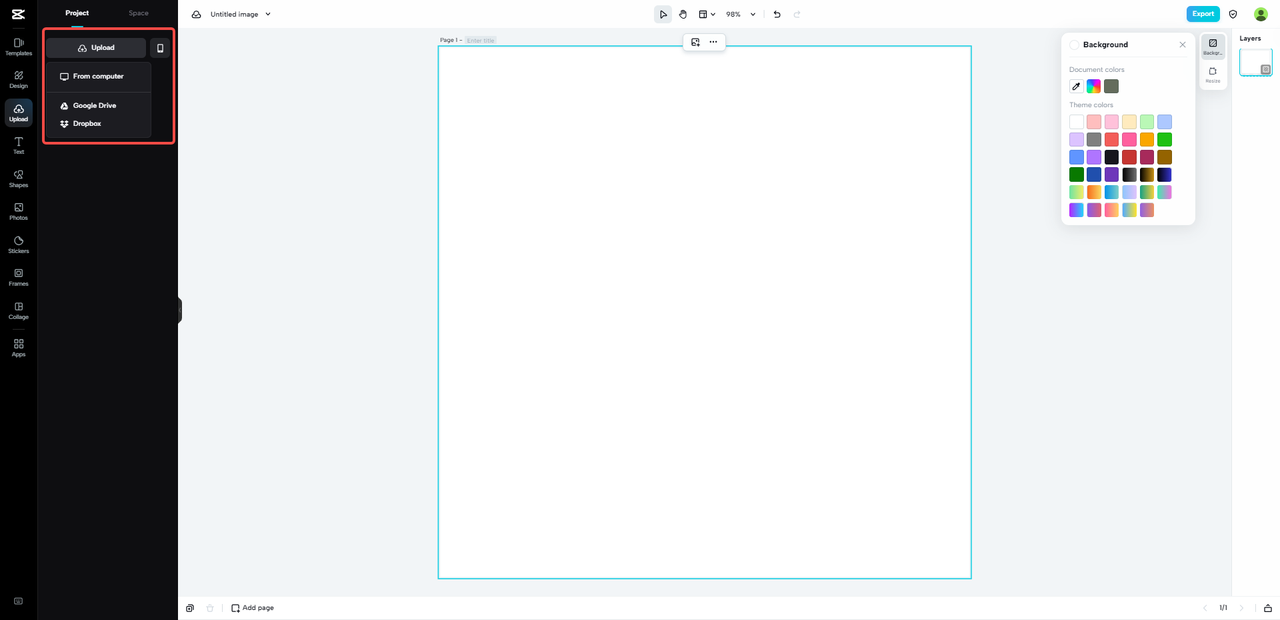Click the cloud save icon near title
This screenshot has height=620, width=1280.
pyautogui.click(x=196, y=14)
